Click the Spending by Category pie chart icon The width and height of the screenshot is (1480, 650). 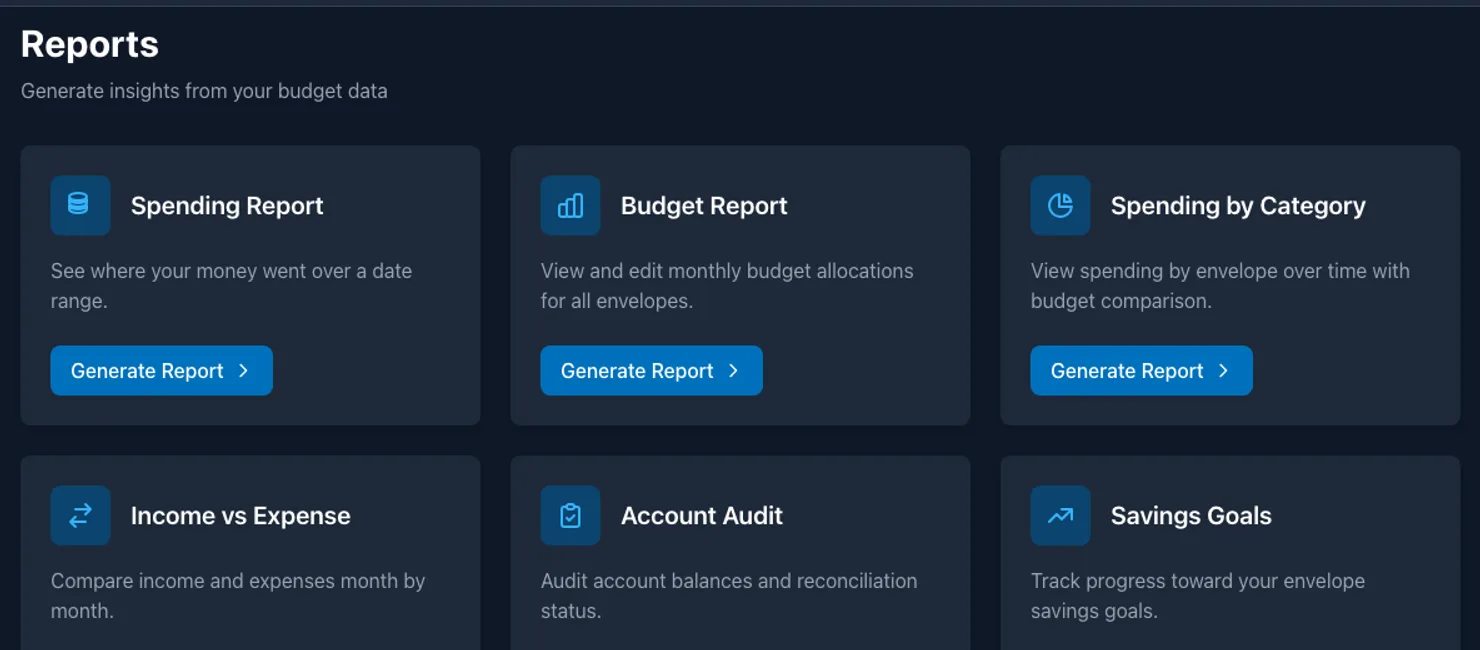(1060, 205)
